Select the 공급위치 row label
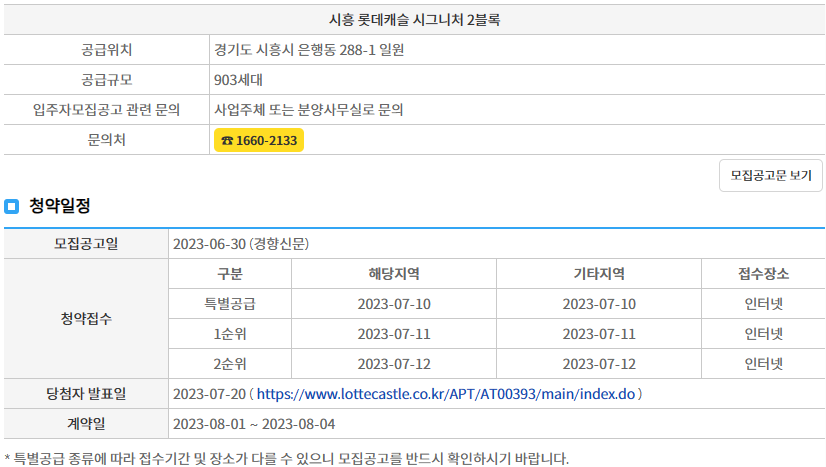826x467 pixels. [x=106, y=50]
